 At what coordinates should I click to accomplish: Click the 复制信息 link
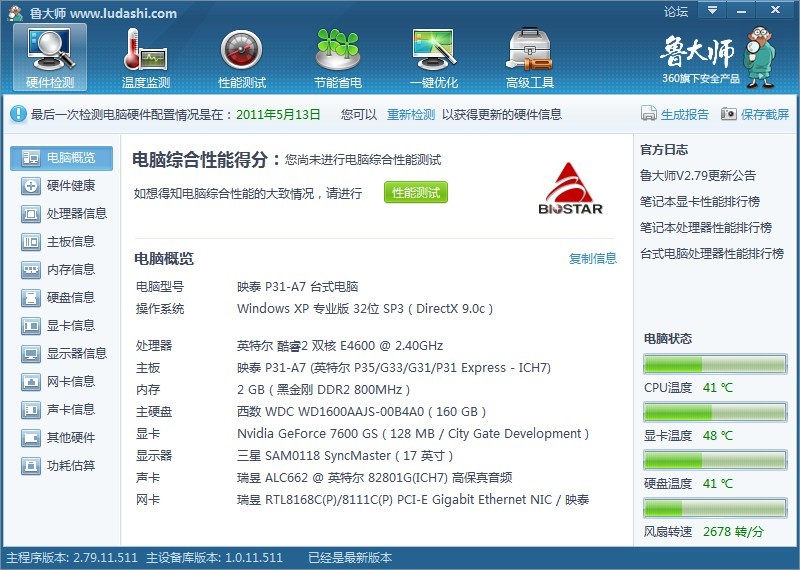coord(593,259)
